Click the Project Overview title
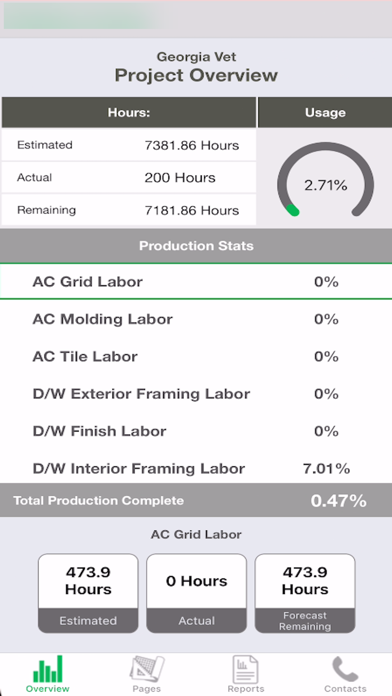Screen dimensions: 392x696 point(196,75)
